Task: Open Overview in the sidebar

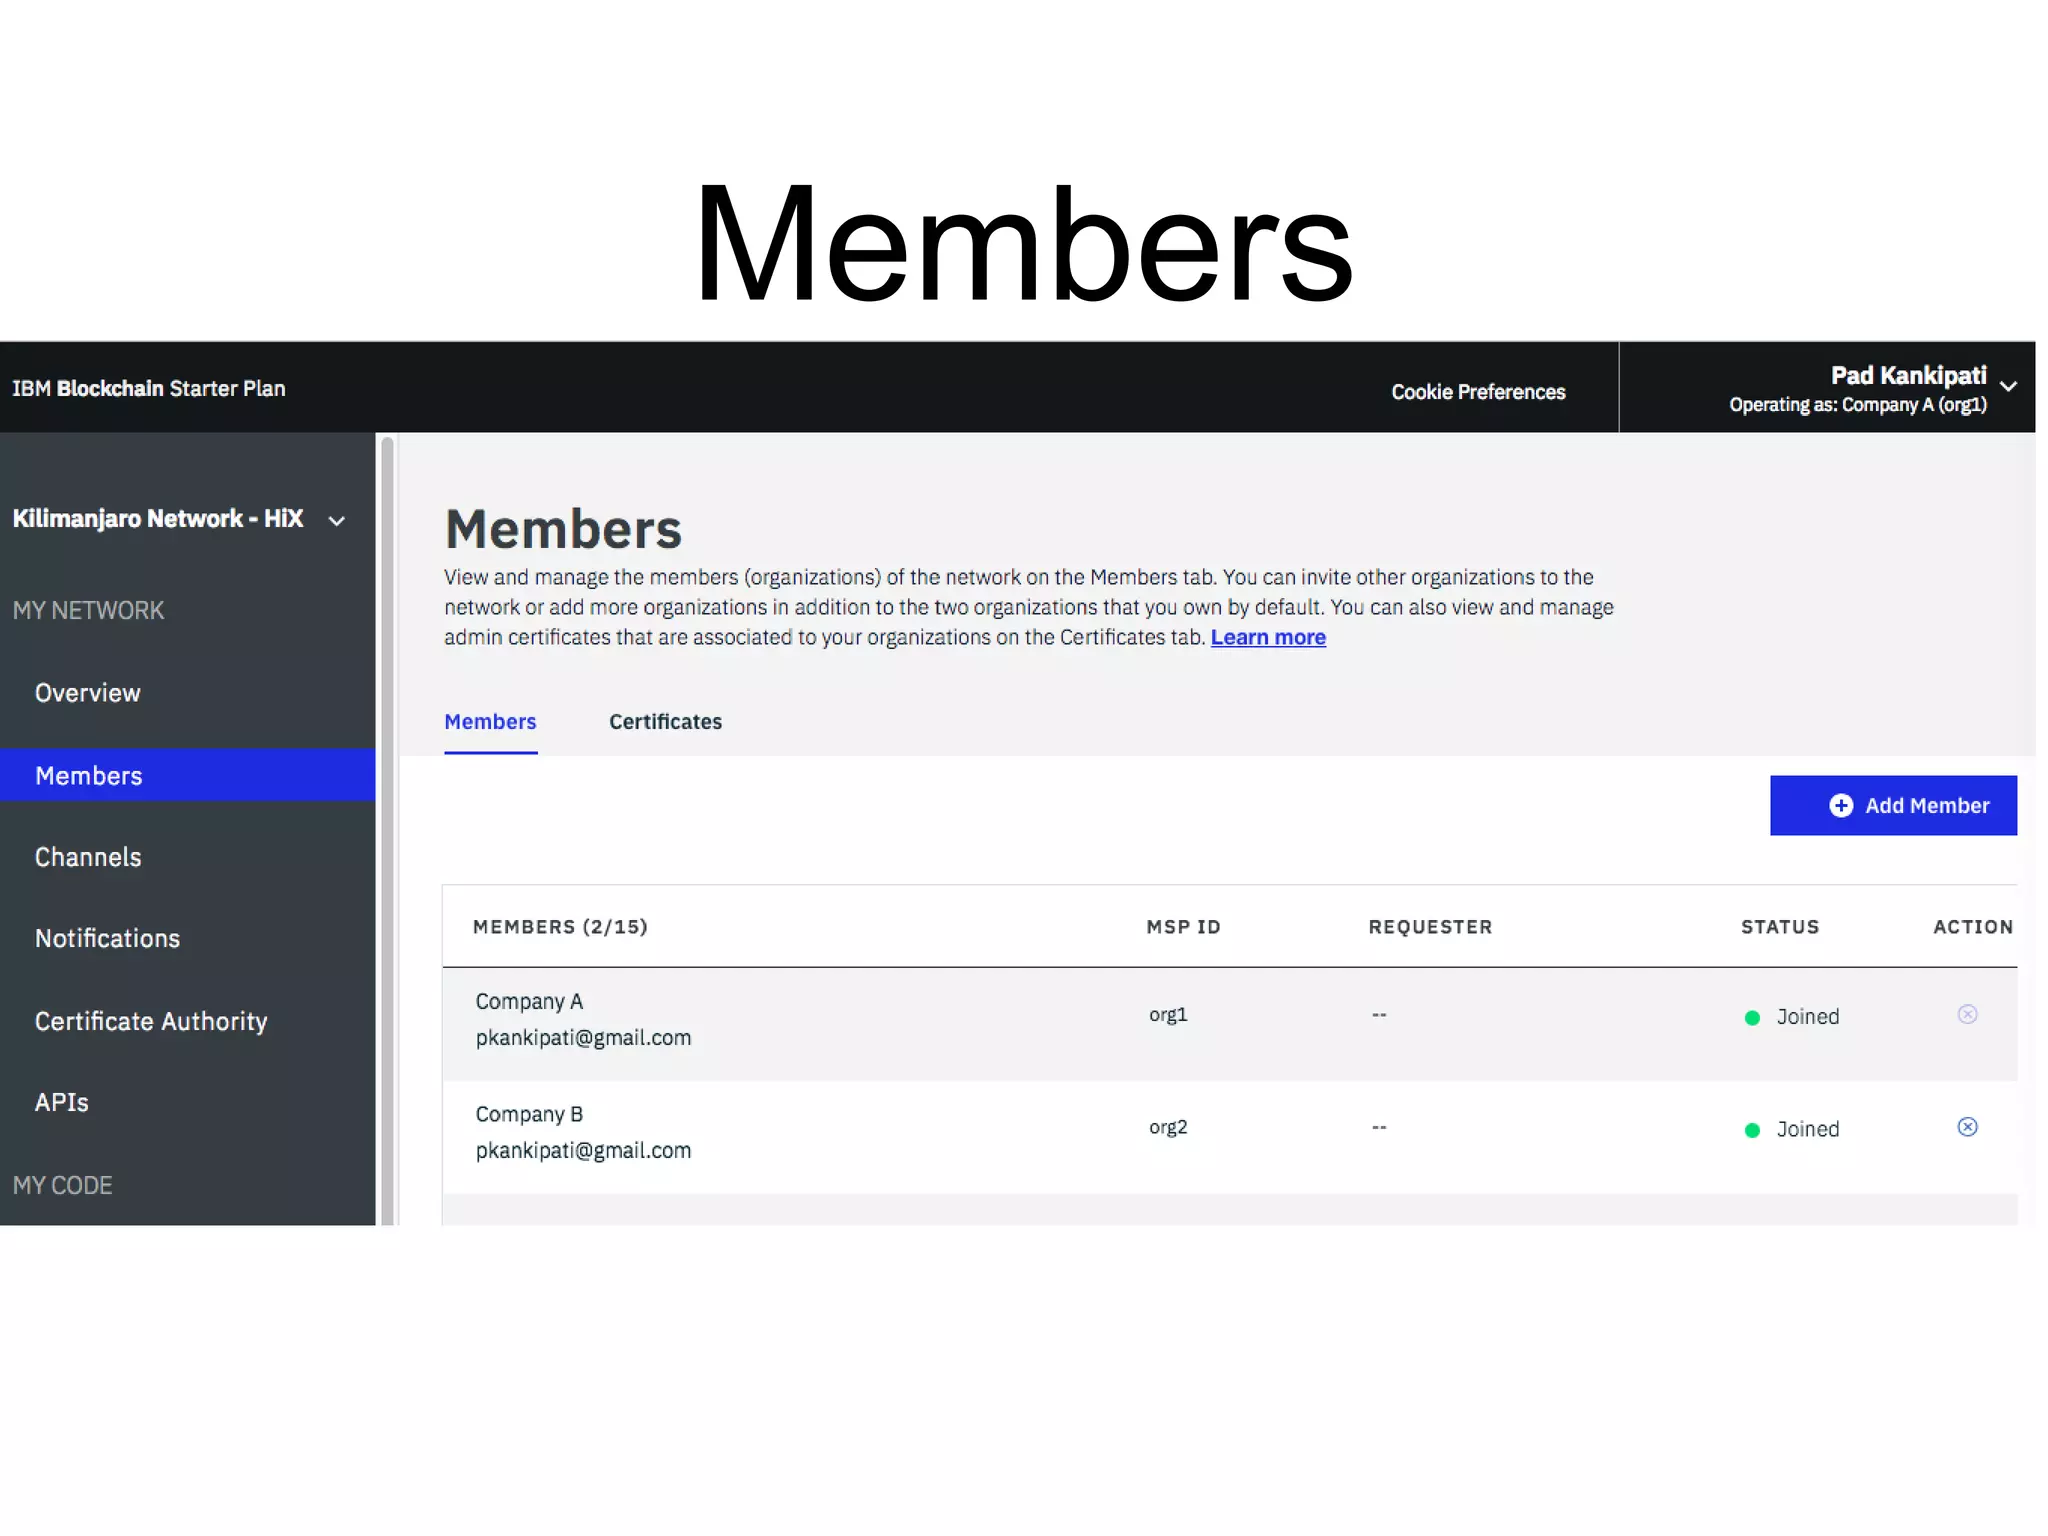Action: pyautogui.click(x=88, y=693)
